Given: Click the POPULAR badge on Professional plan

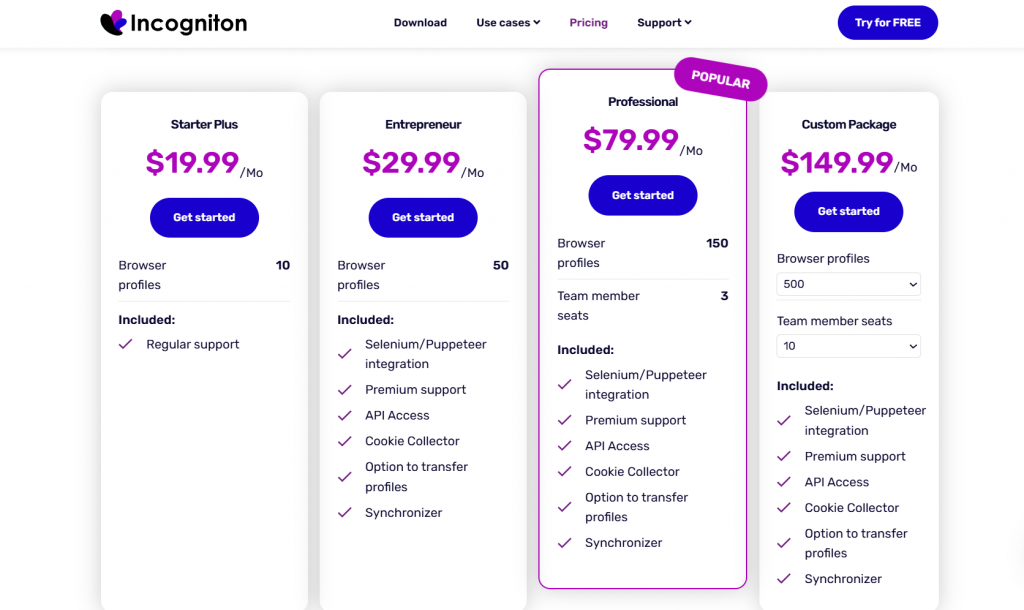Looking at the screenshot, I should point(720,80).
